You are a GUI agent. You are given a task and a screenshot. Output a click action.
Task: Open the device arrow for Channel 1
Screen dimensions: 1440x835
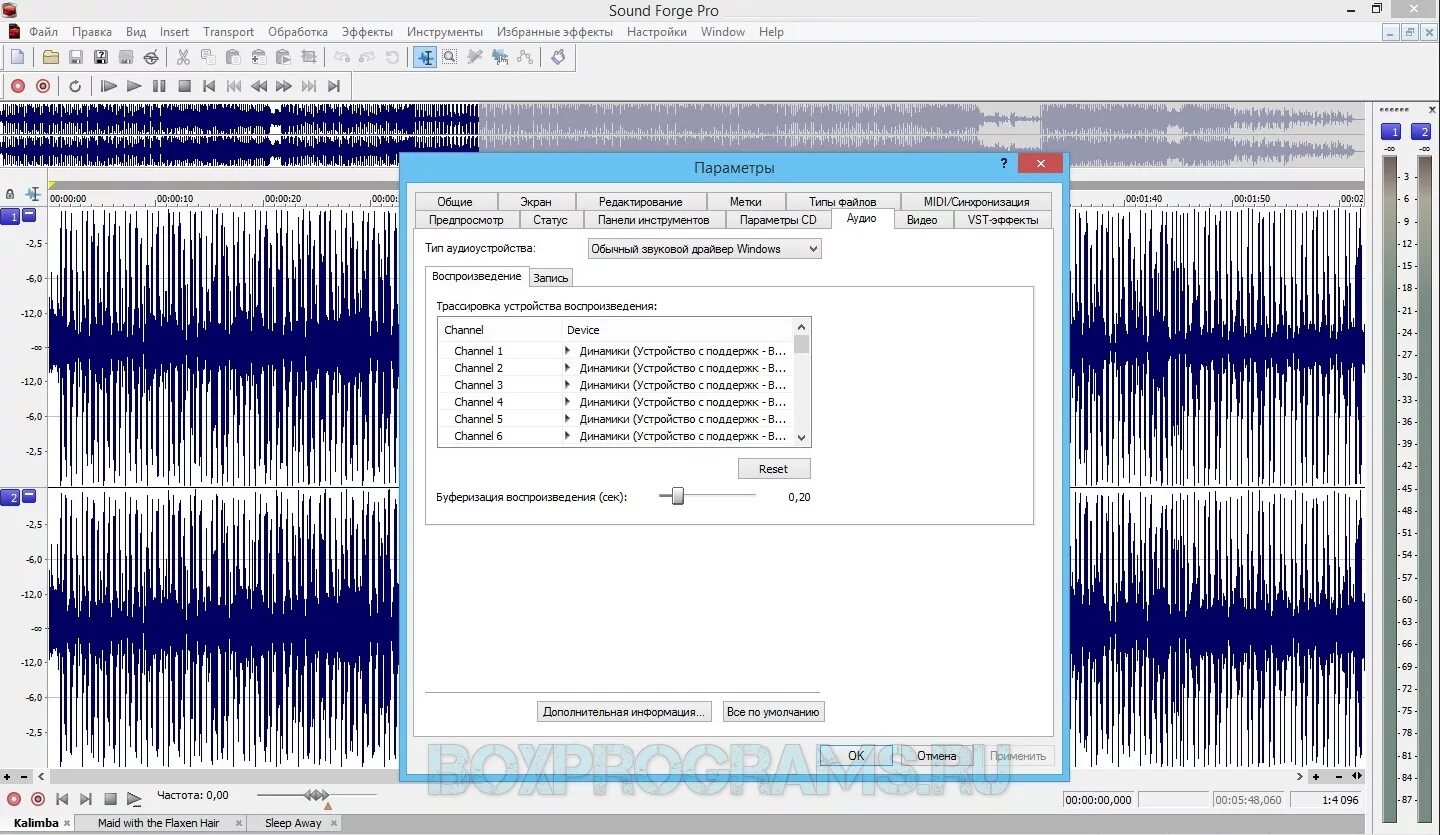[x=567, y=351]
